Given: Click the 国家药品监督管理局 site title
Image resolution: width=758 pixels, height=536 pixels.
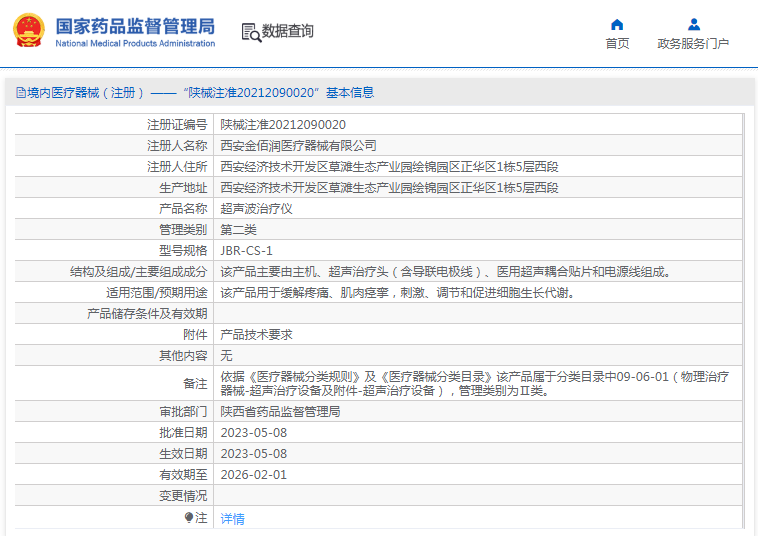Looking at the screenshot, I should [x=135, y=26].
